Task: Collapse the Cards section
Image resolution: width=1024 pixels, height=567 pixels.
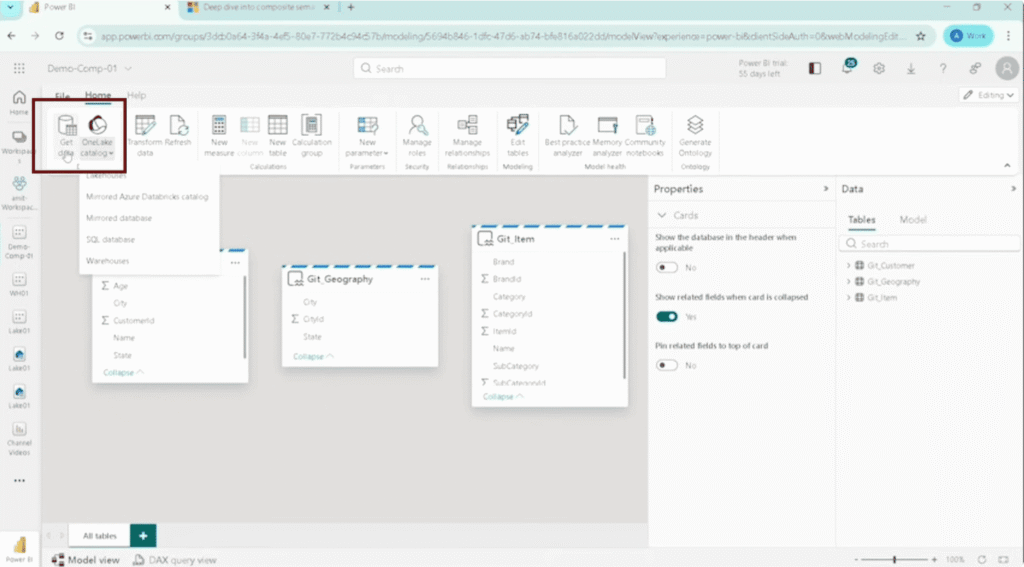Action: click(x=662, y=215)
